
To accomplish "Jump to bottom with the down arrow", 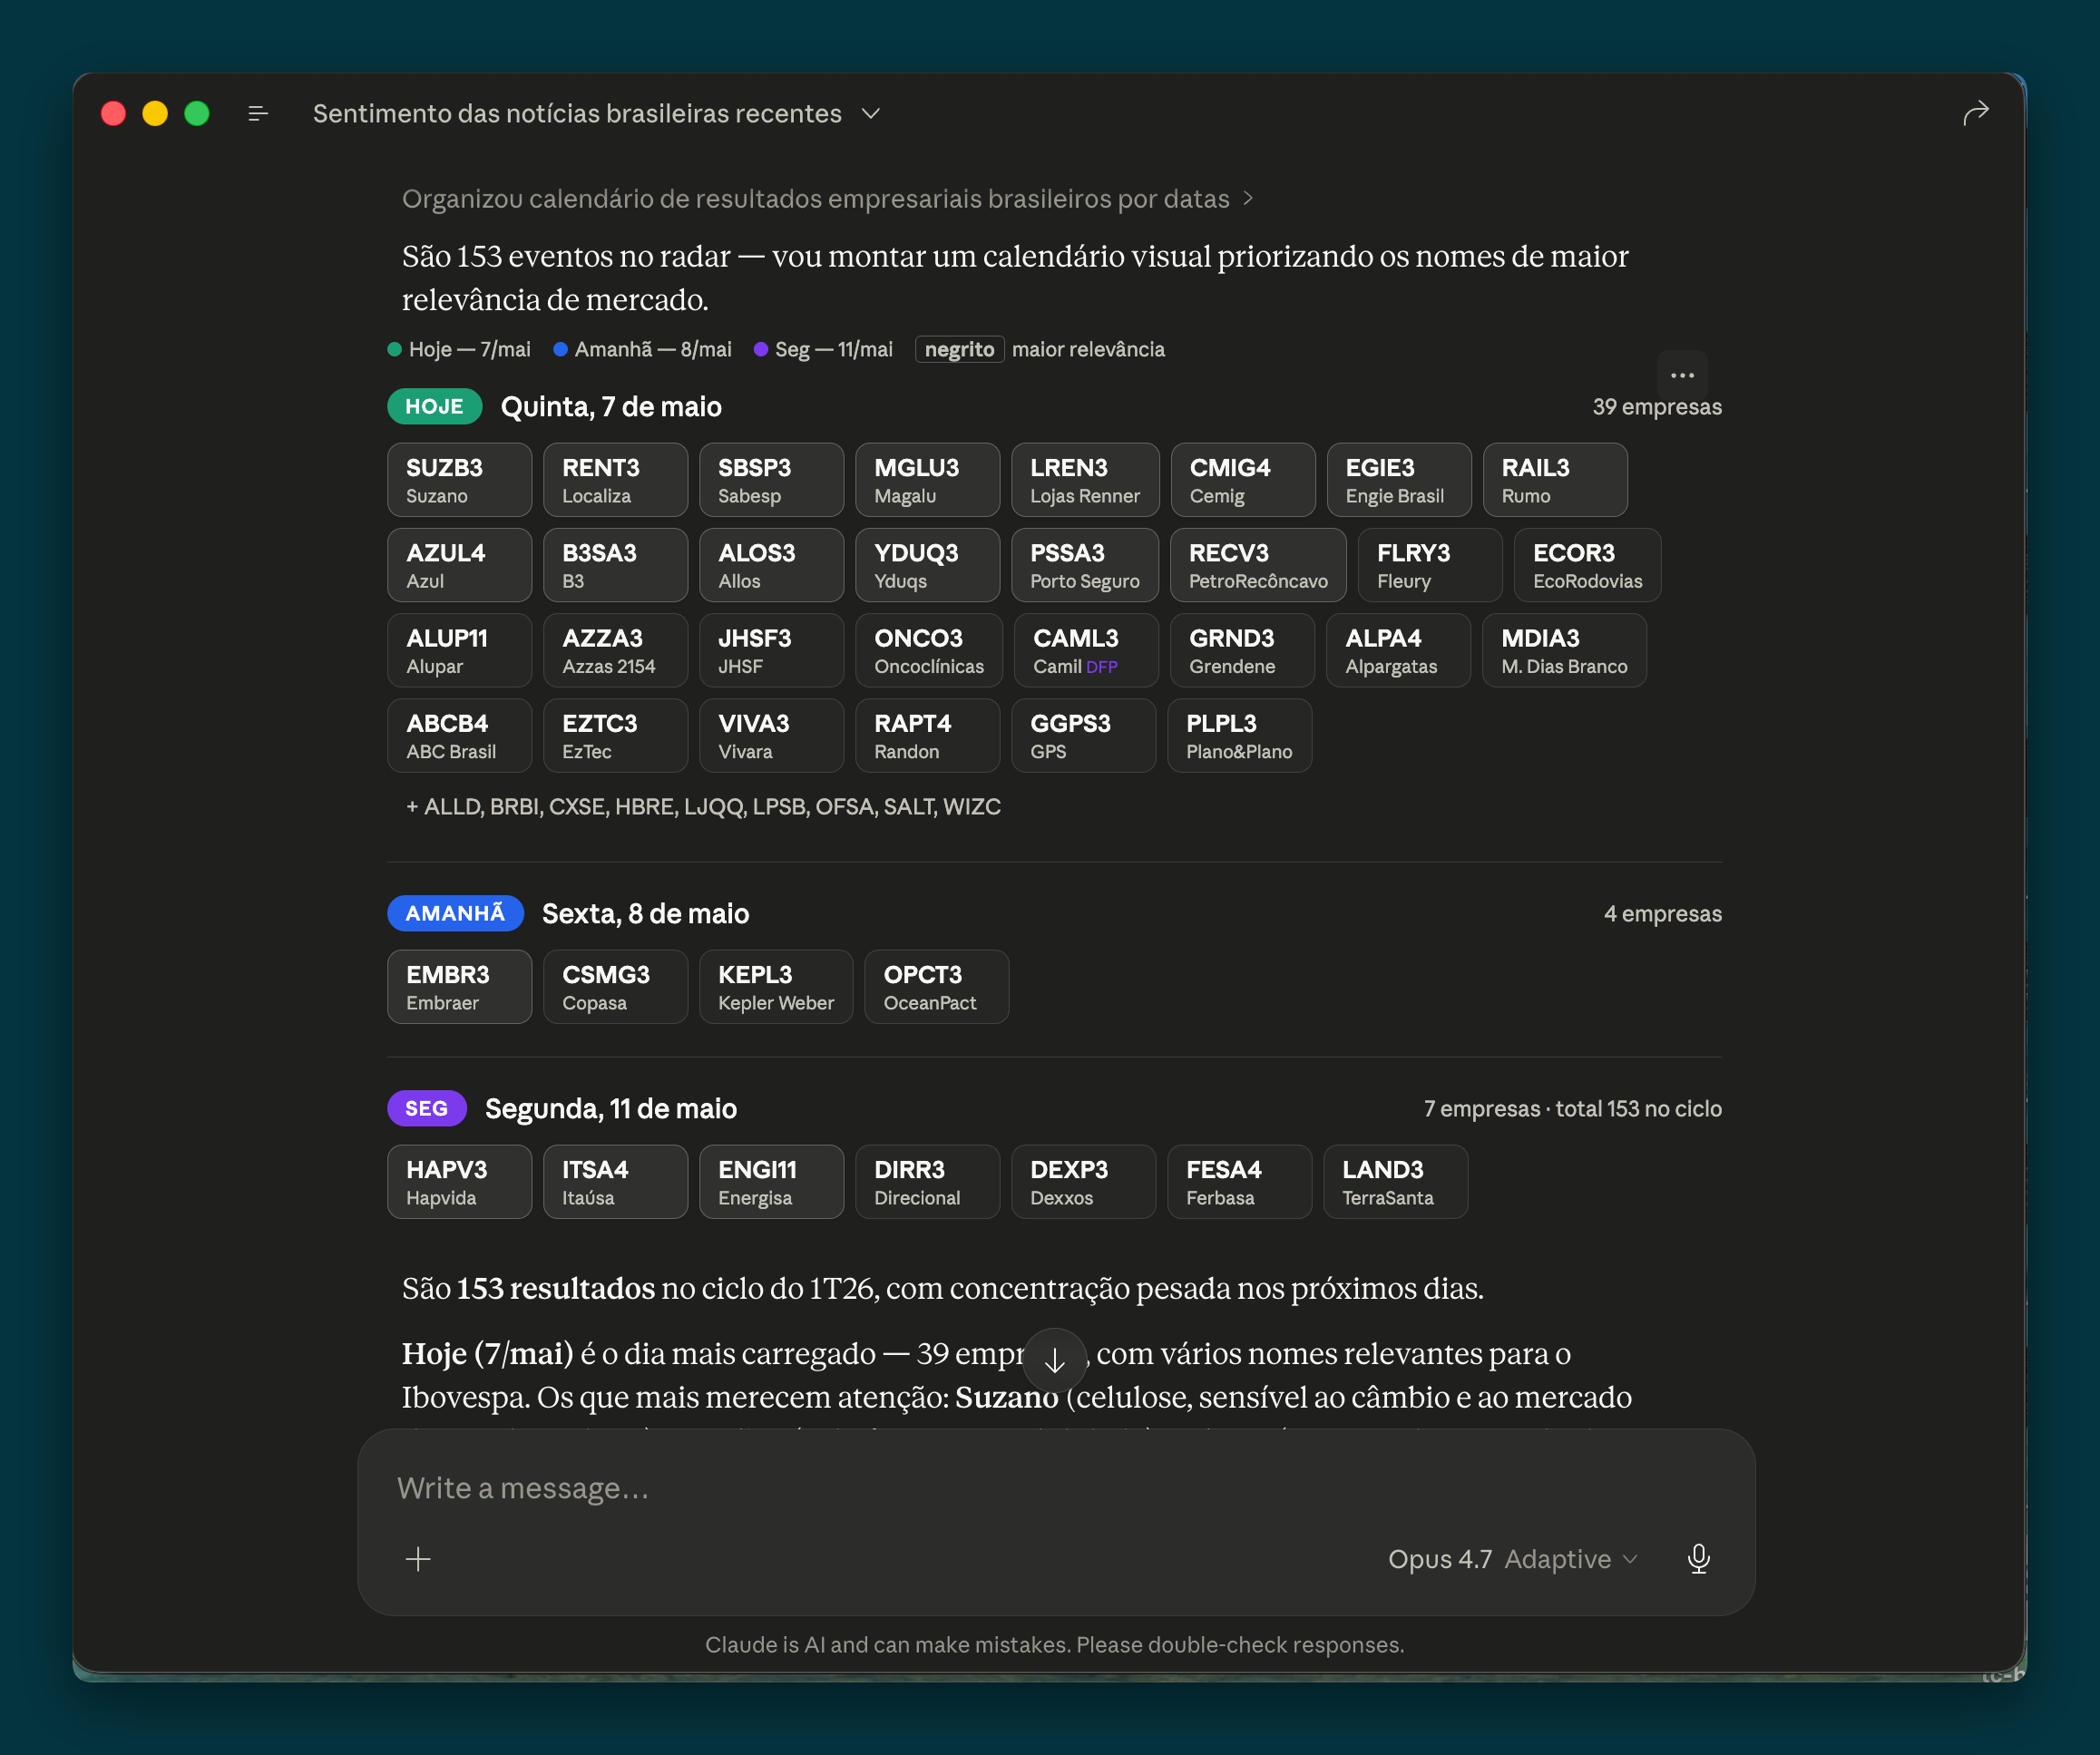I will pos(1054,1359).
